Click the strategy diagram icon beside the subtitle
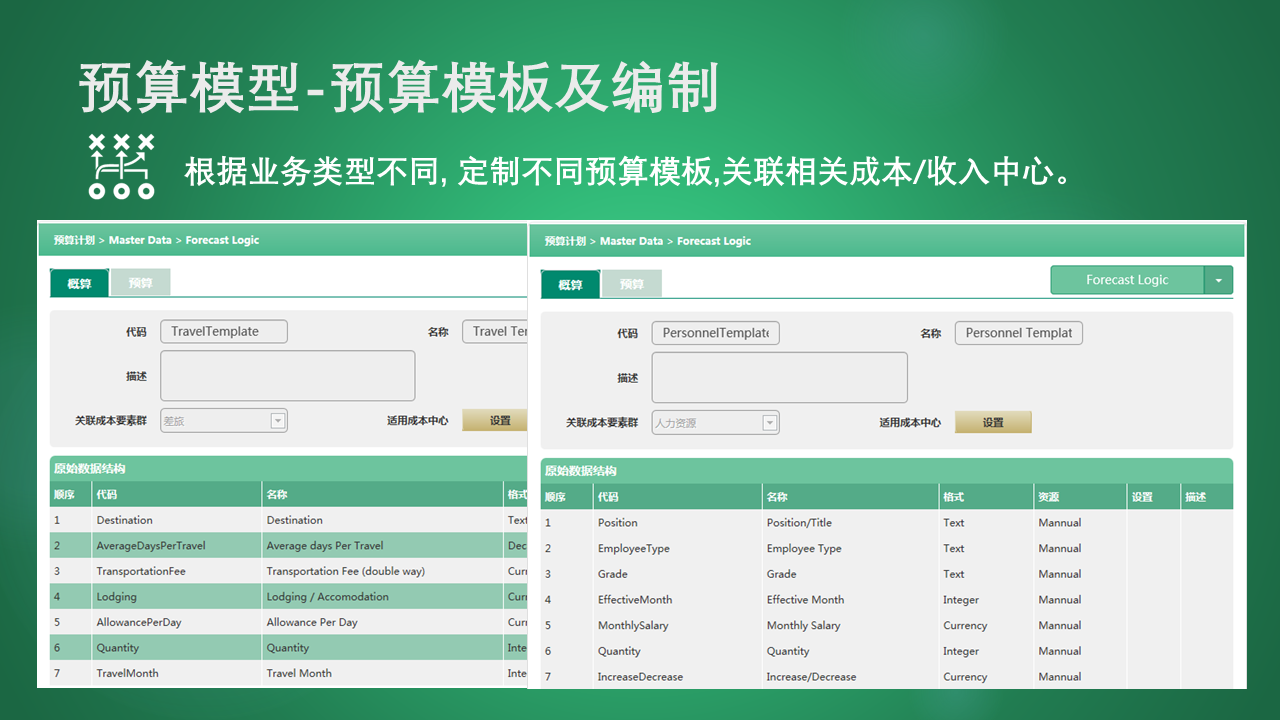This screenshot has width=1280, height=720. pyautogui.click(x=121, y=166)
